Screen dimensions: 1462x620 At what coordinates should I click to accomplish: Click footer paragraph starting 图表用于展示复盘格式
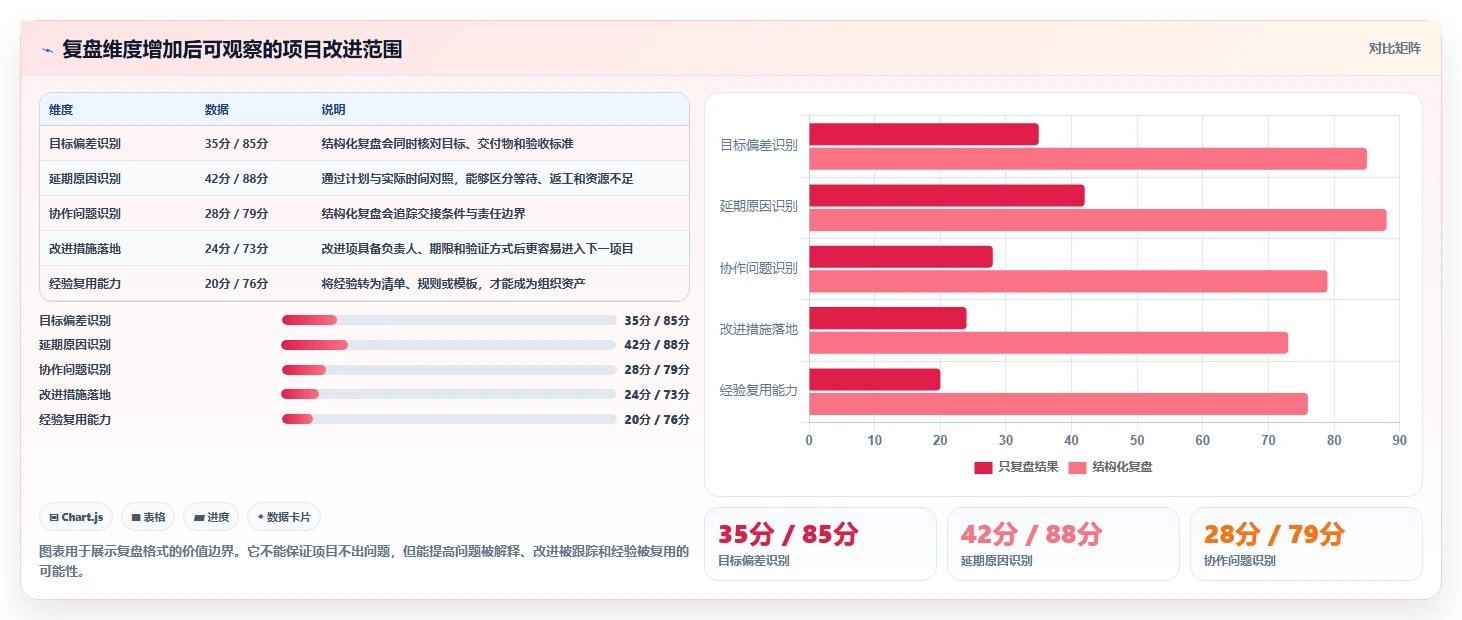(364, 561)
